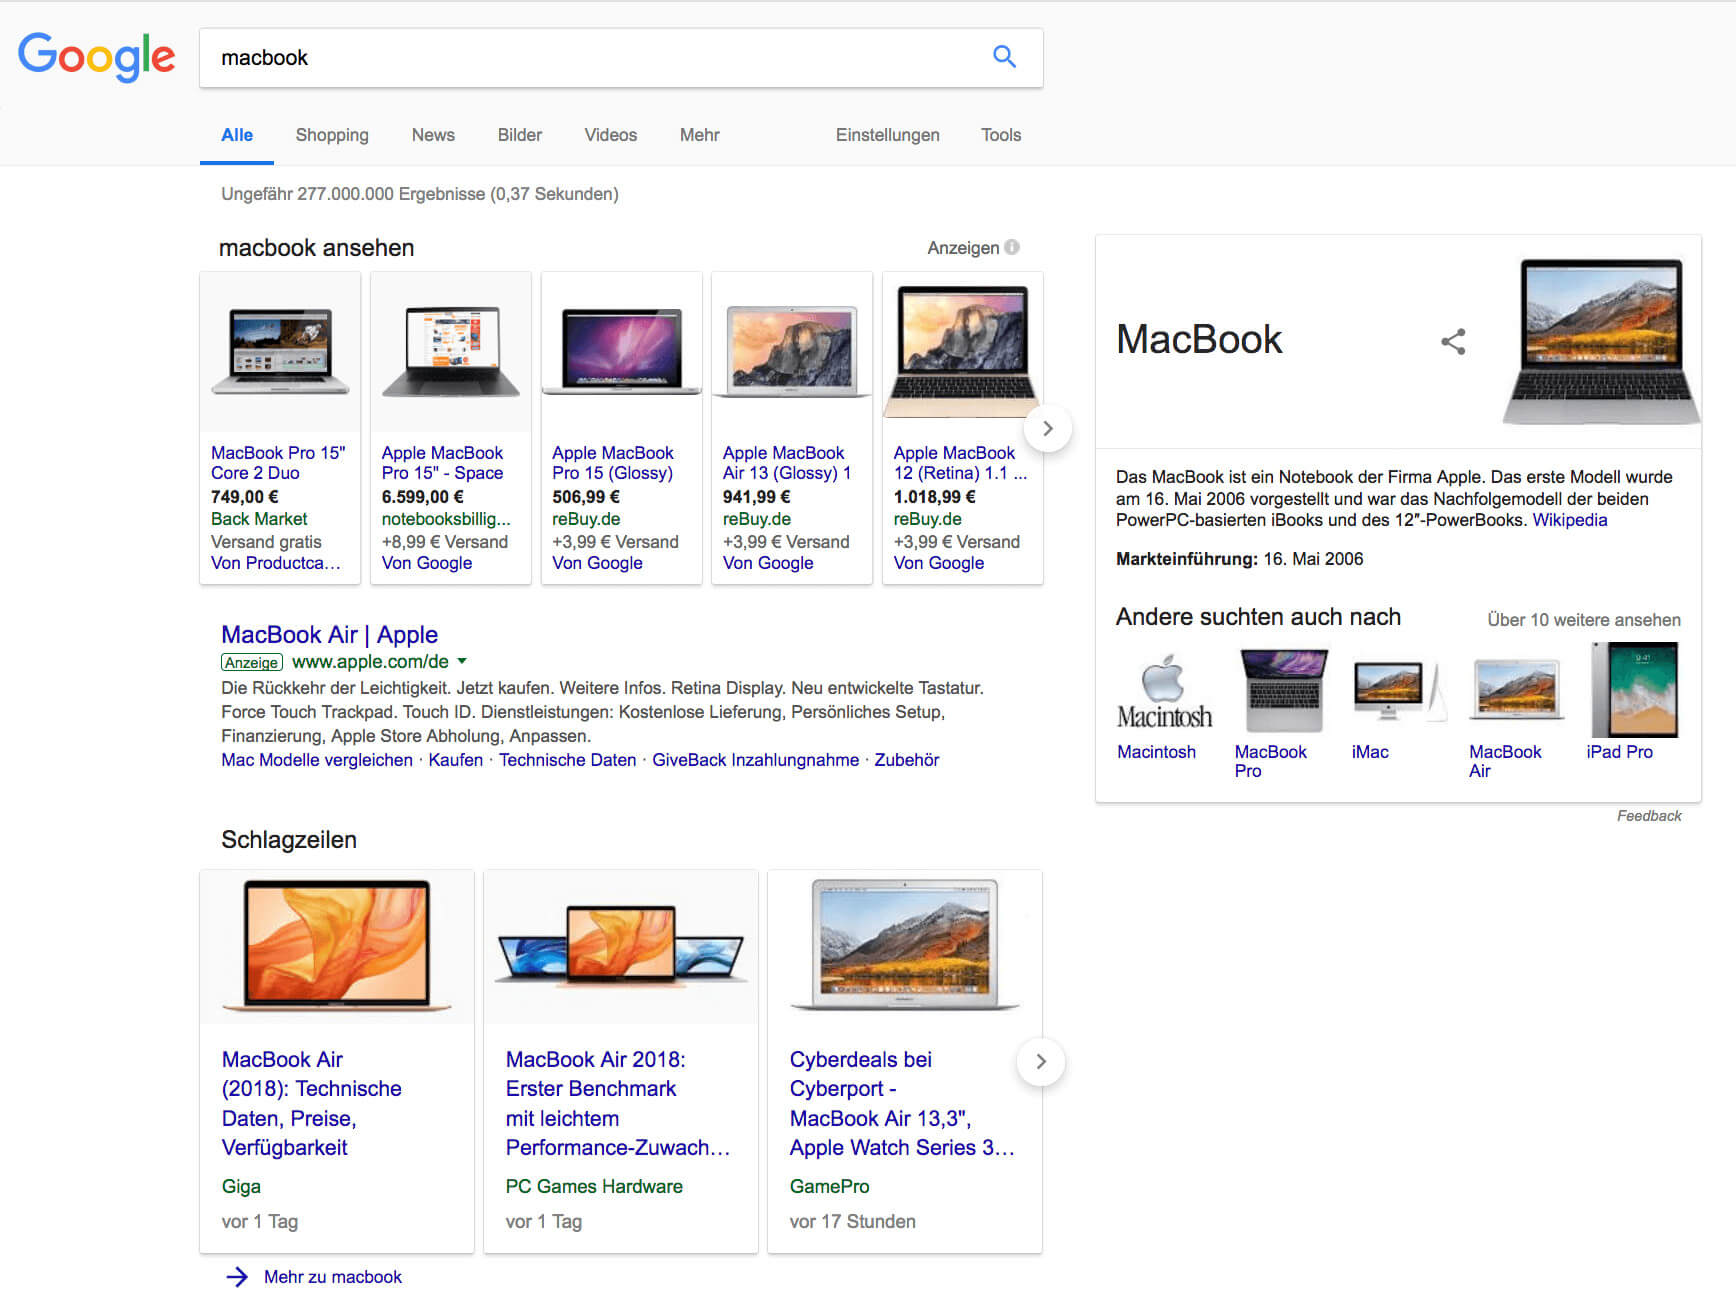The image size is (1736, 1302).
Task: Click knowledge panel MacBook image
Action: pyautogui.click(x=1601, y=341)
